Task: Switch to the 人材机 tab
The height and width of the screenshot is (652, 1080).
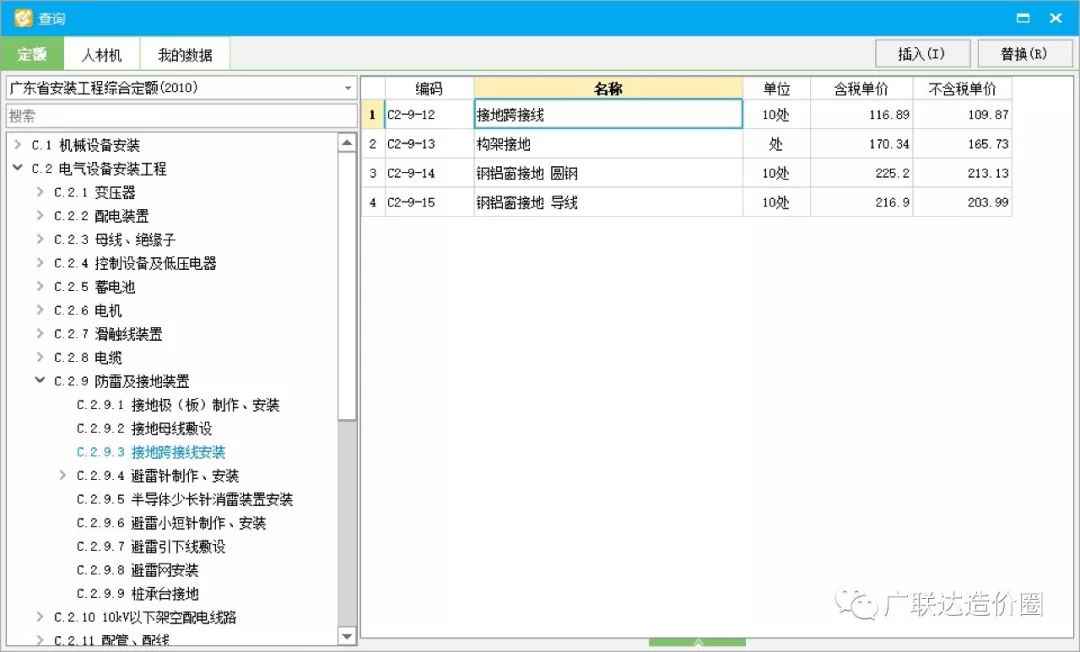Action: (101, 54)
